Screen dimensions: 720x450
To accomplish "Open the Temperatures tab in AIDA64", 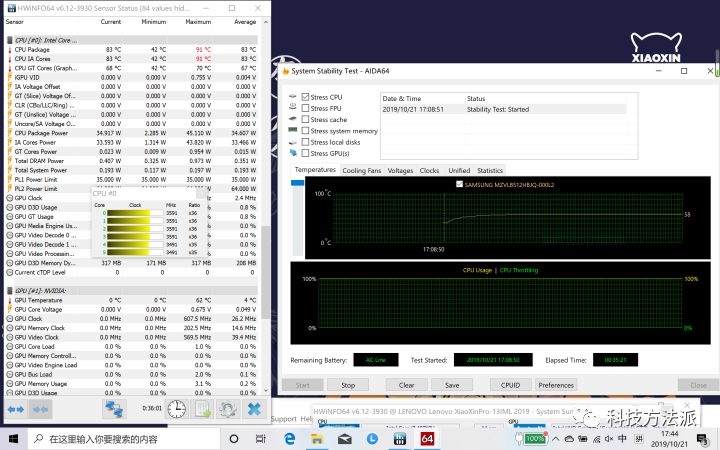I will click(x=315, y=170).
